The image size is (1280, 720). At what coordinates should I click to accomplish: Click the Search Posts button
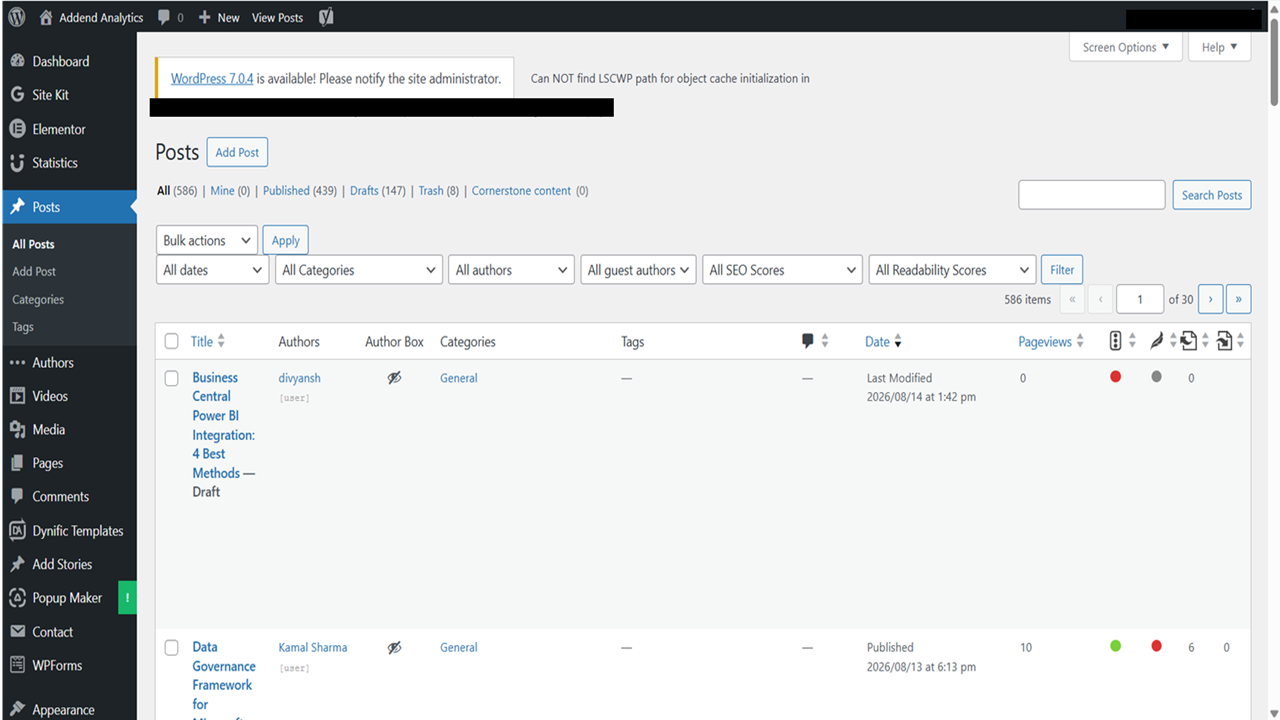1212,195
